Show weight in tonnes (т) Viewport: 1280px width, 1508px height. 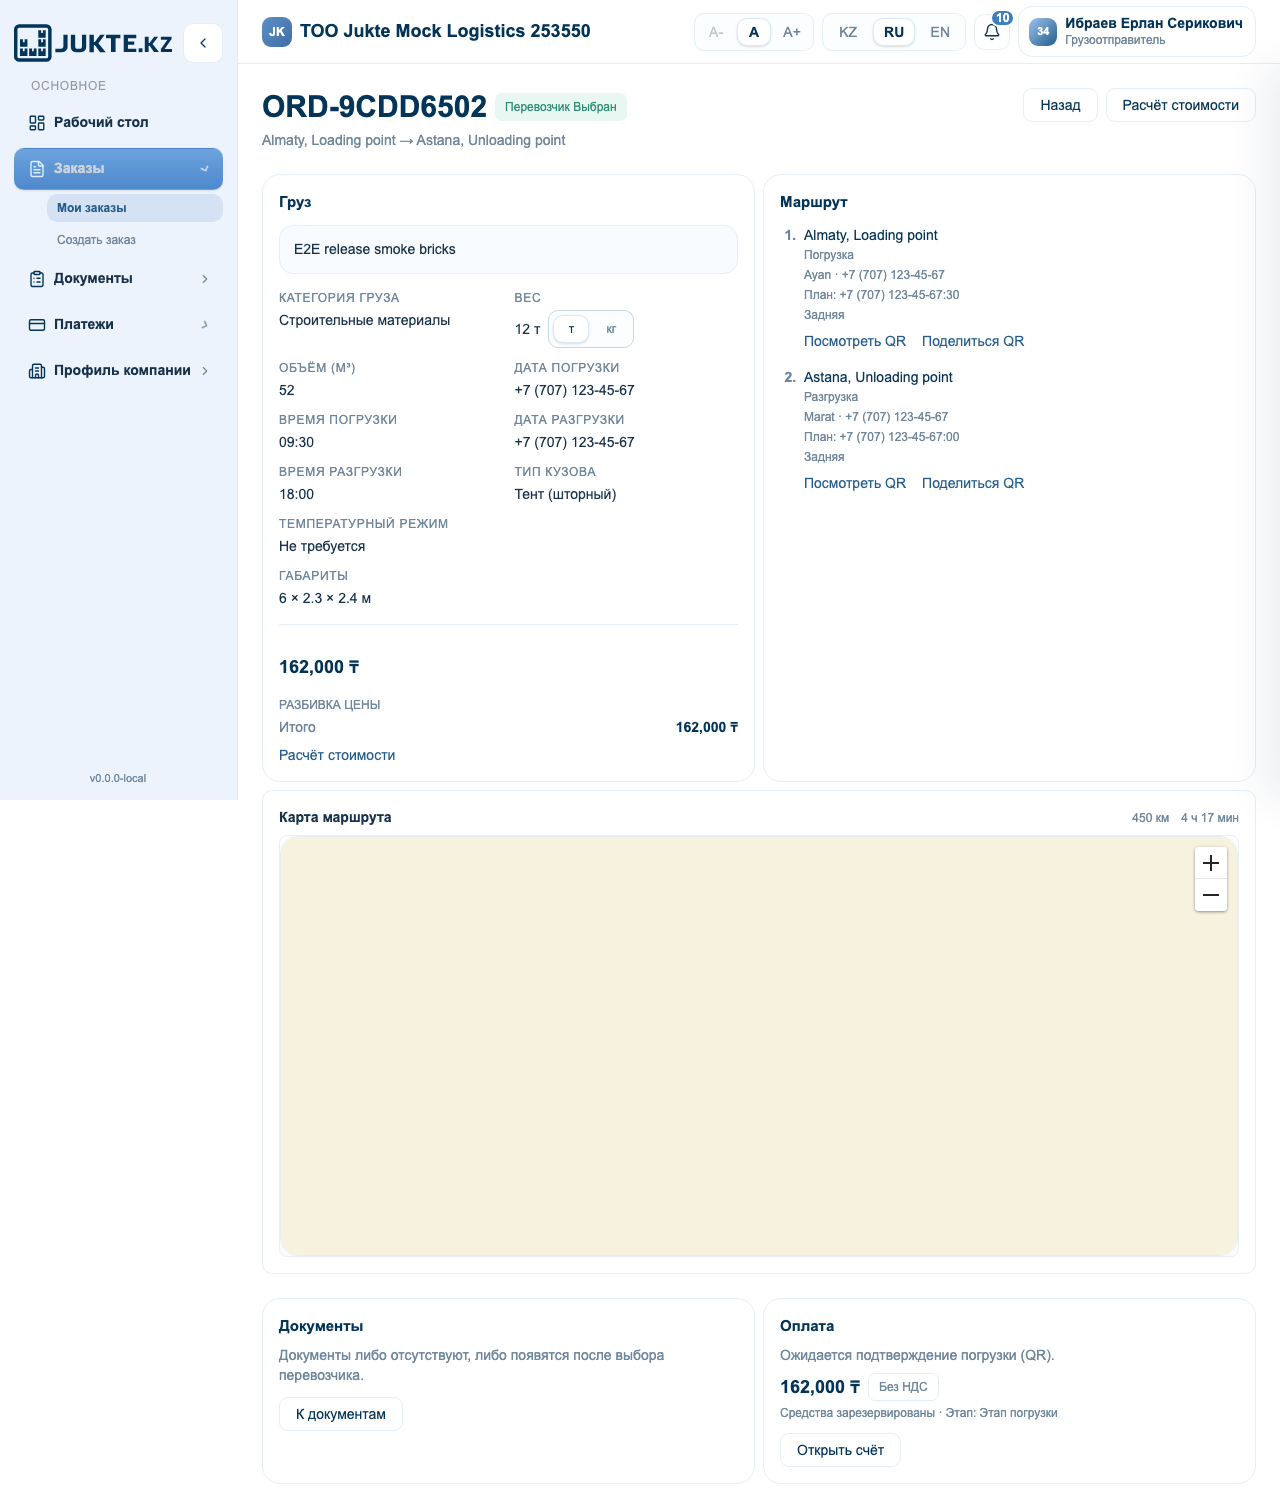pyautogui.click(x=571, y=329)
